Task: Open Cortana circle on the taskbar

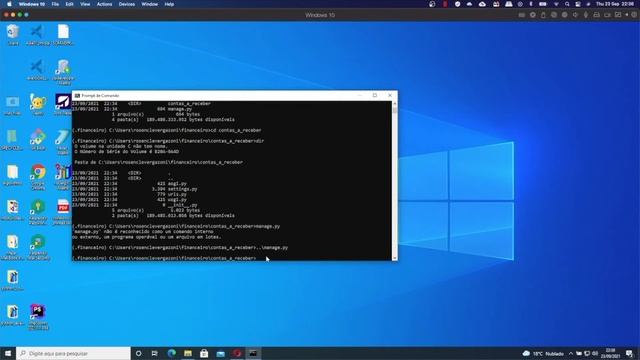Action: 138,353
